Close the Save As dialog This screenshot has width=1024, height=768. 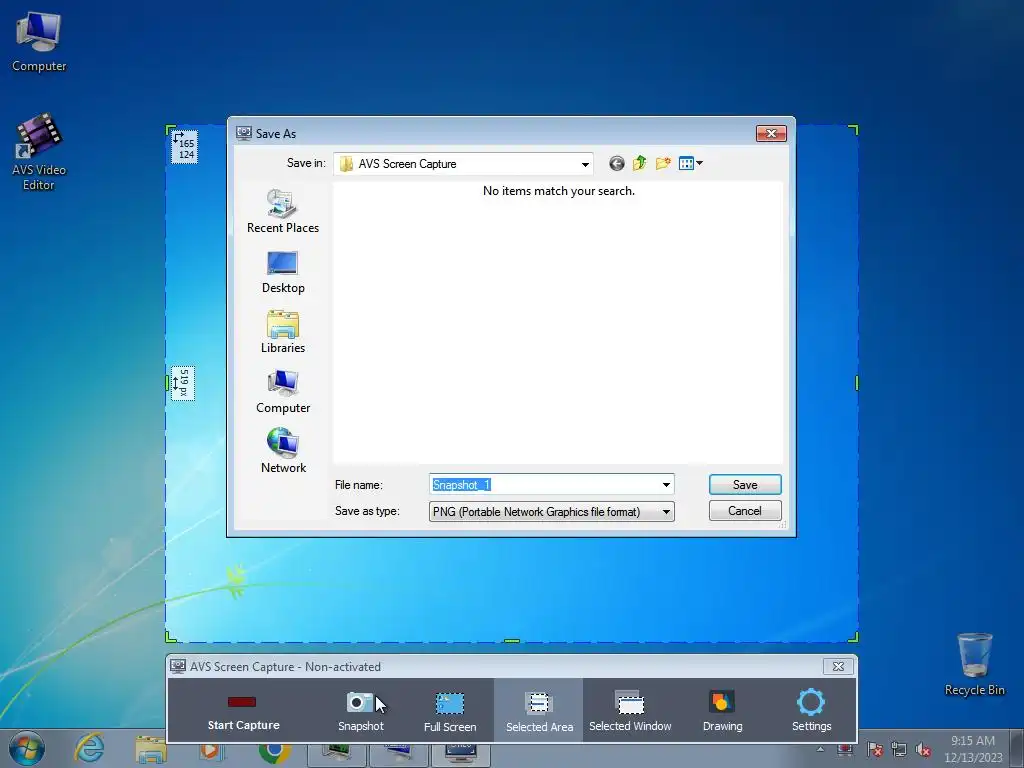pyautogui.click(x=771, y=133)
